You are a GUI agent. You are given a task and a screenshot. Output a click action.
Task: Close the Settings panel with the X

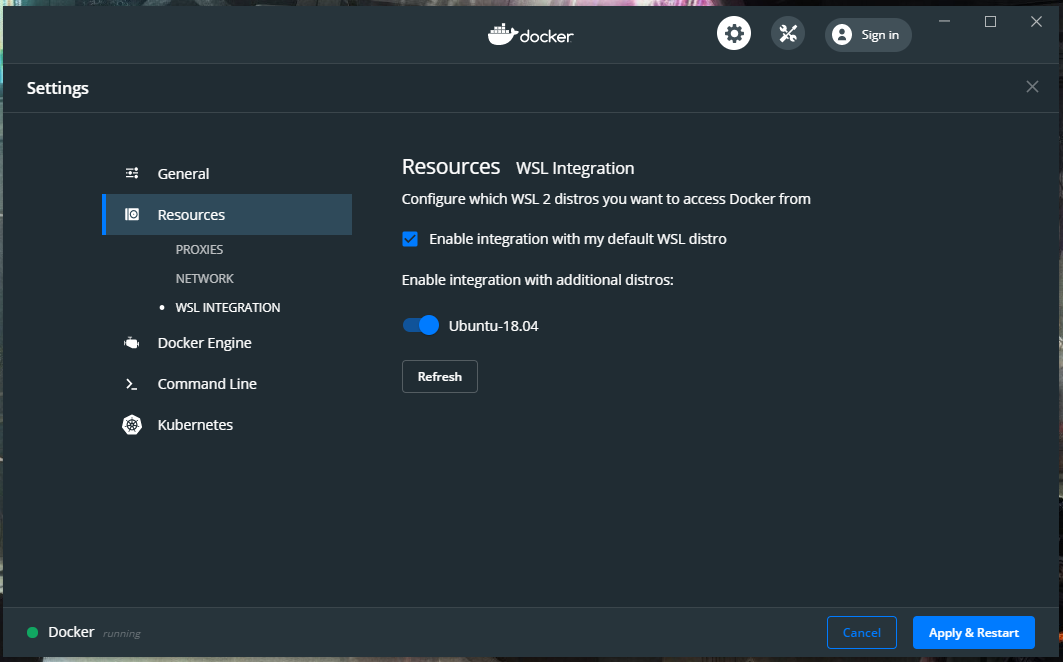(x=1032, y=87)
